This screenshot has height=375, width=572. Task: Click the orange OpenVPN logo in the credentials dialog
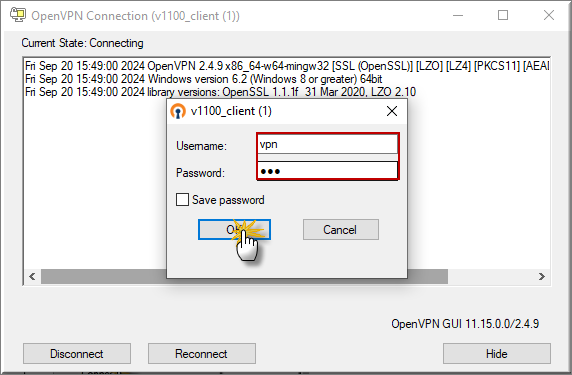(178, 111)
